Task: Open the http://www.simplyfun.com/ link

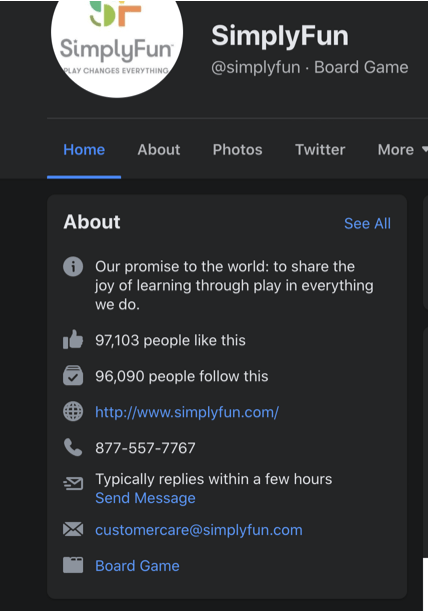Action: 187,412
